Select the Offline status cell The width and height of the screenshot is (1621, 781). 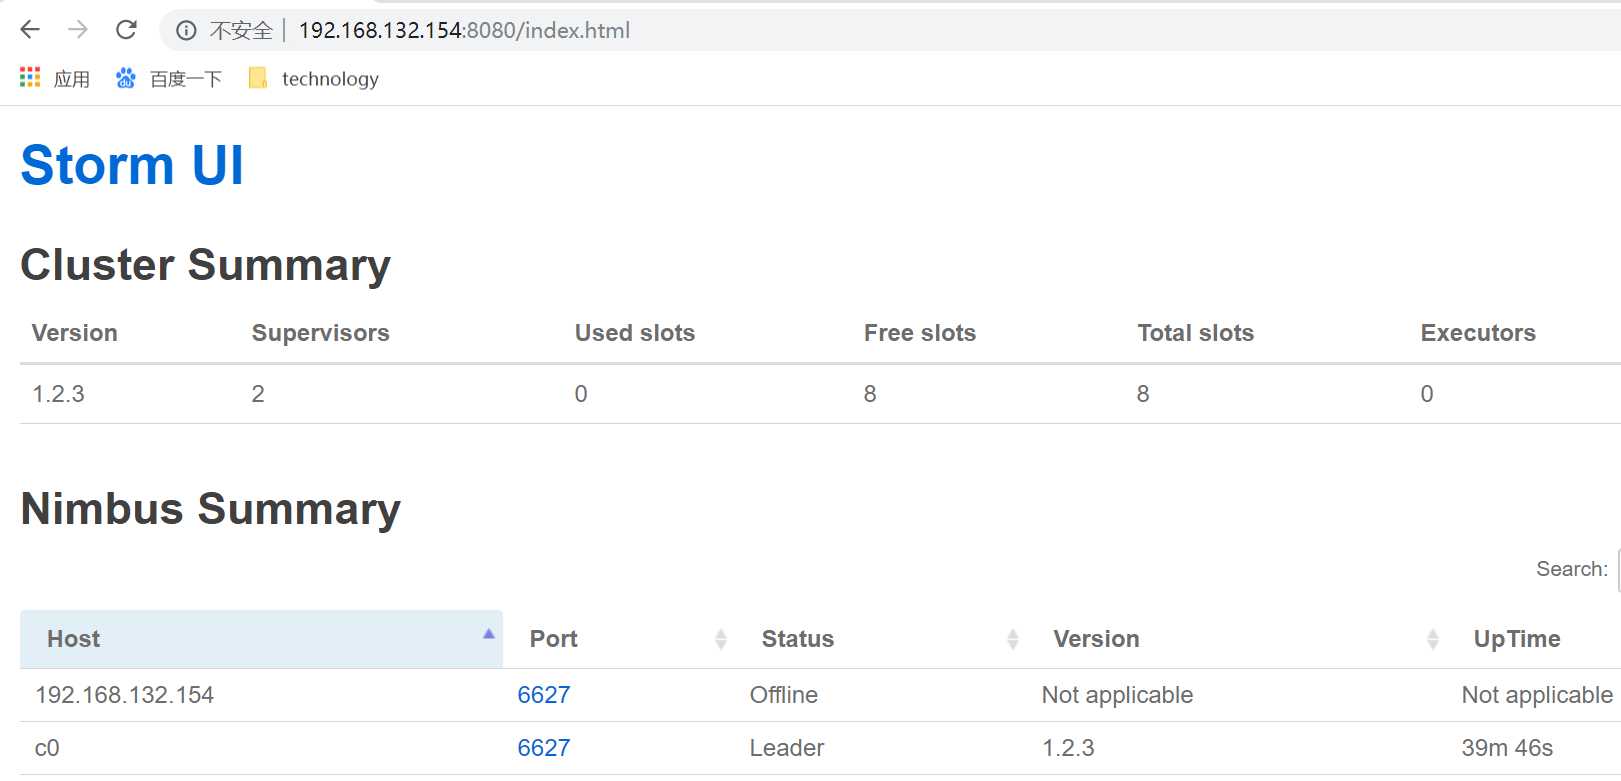(784, 695)
